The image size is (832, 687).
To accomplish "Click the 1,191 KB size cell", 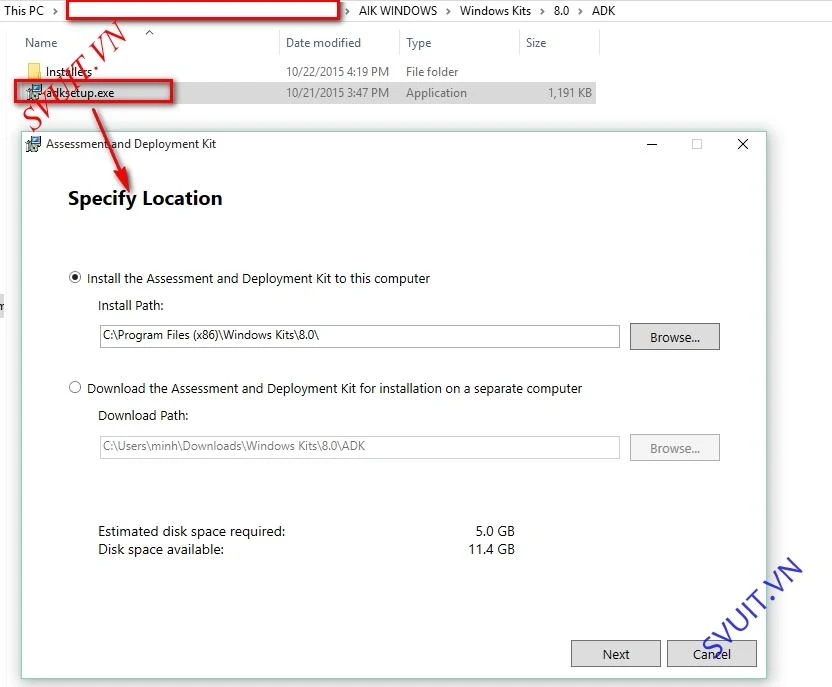I will [x=569, y=93].
